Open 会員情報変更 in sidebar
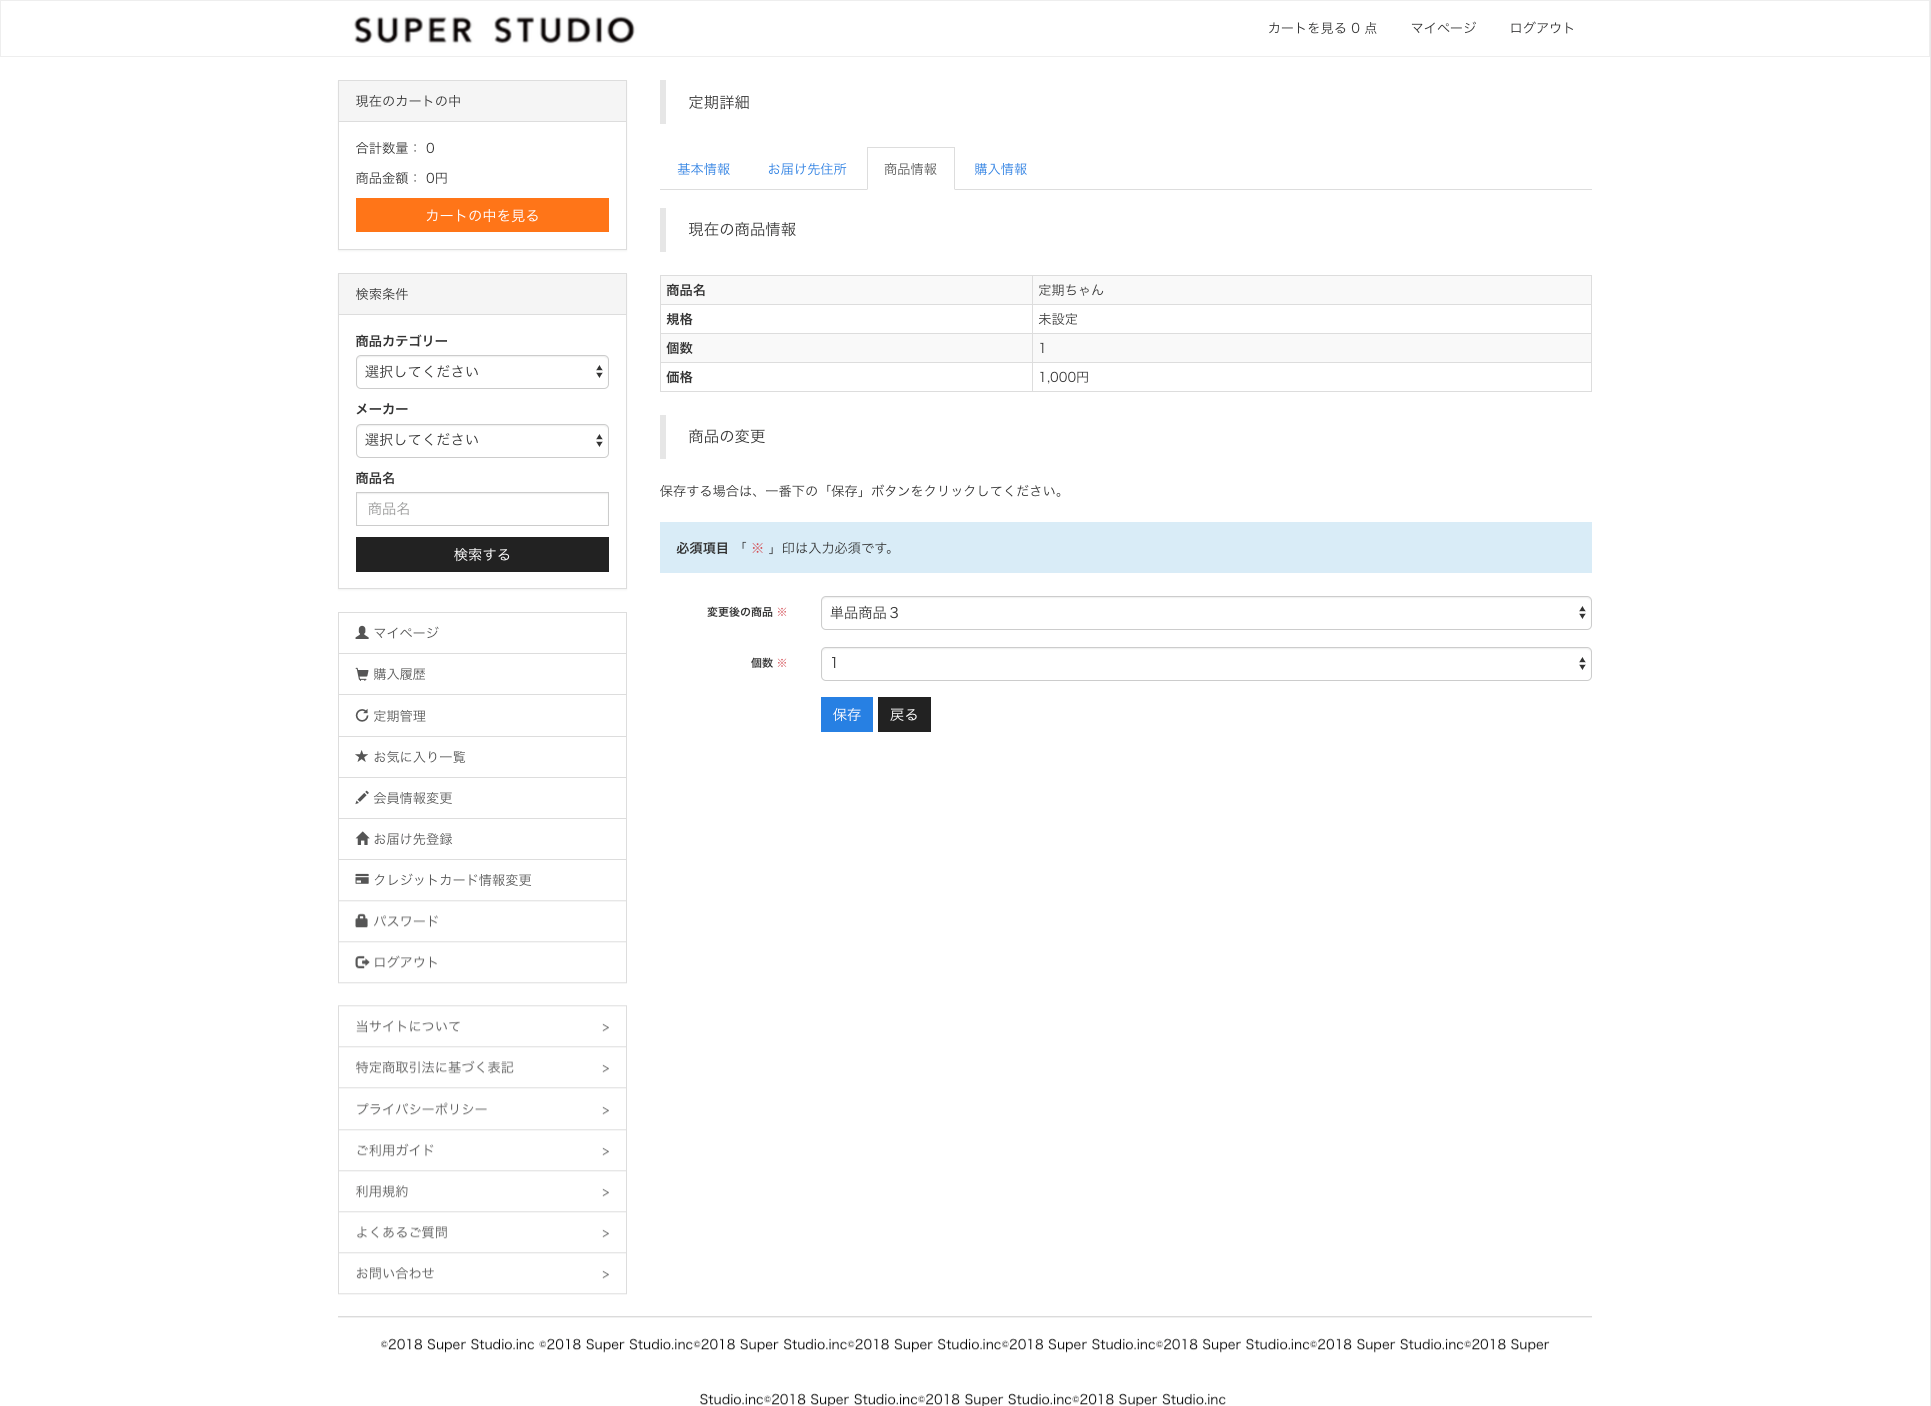Screen dimensions: 1931x1406 click(x=482, y=798)
